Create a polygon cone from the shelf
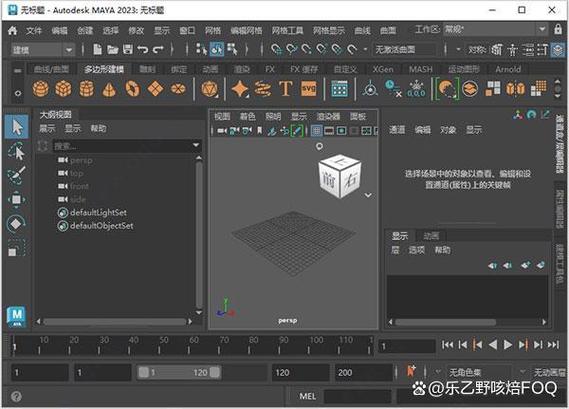569x409 pixels. click(109, 89)
